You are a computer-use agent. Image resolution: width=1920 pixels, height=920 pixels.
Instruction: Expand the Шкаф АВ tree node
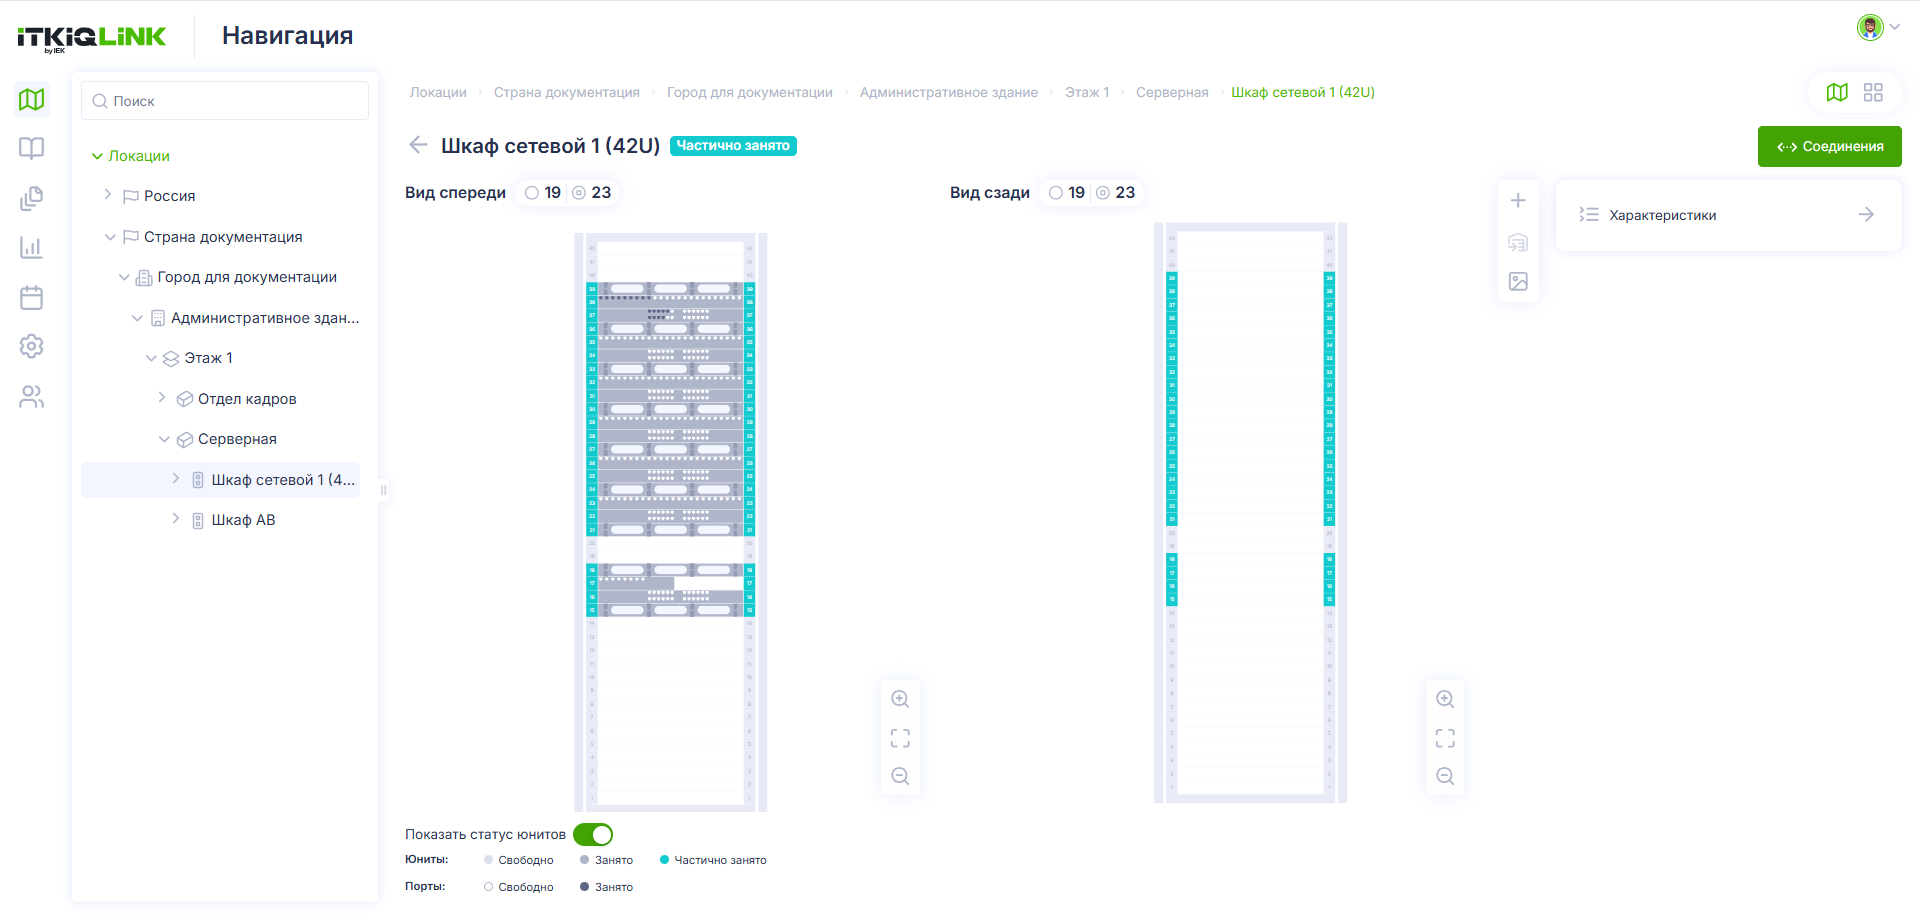176,519
